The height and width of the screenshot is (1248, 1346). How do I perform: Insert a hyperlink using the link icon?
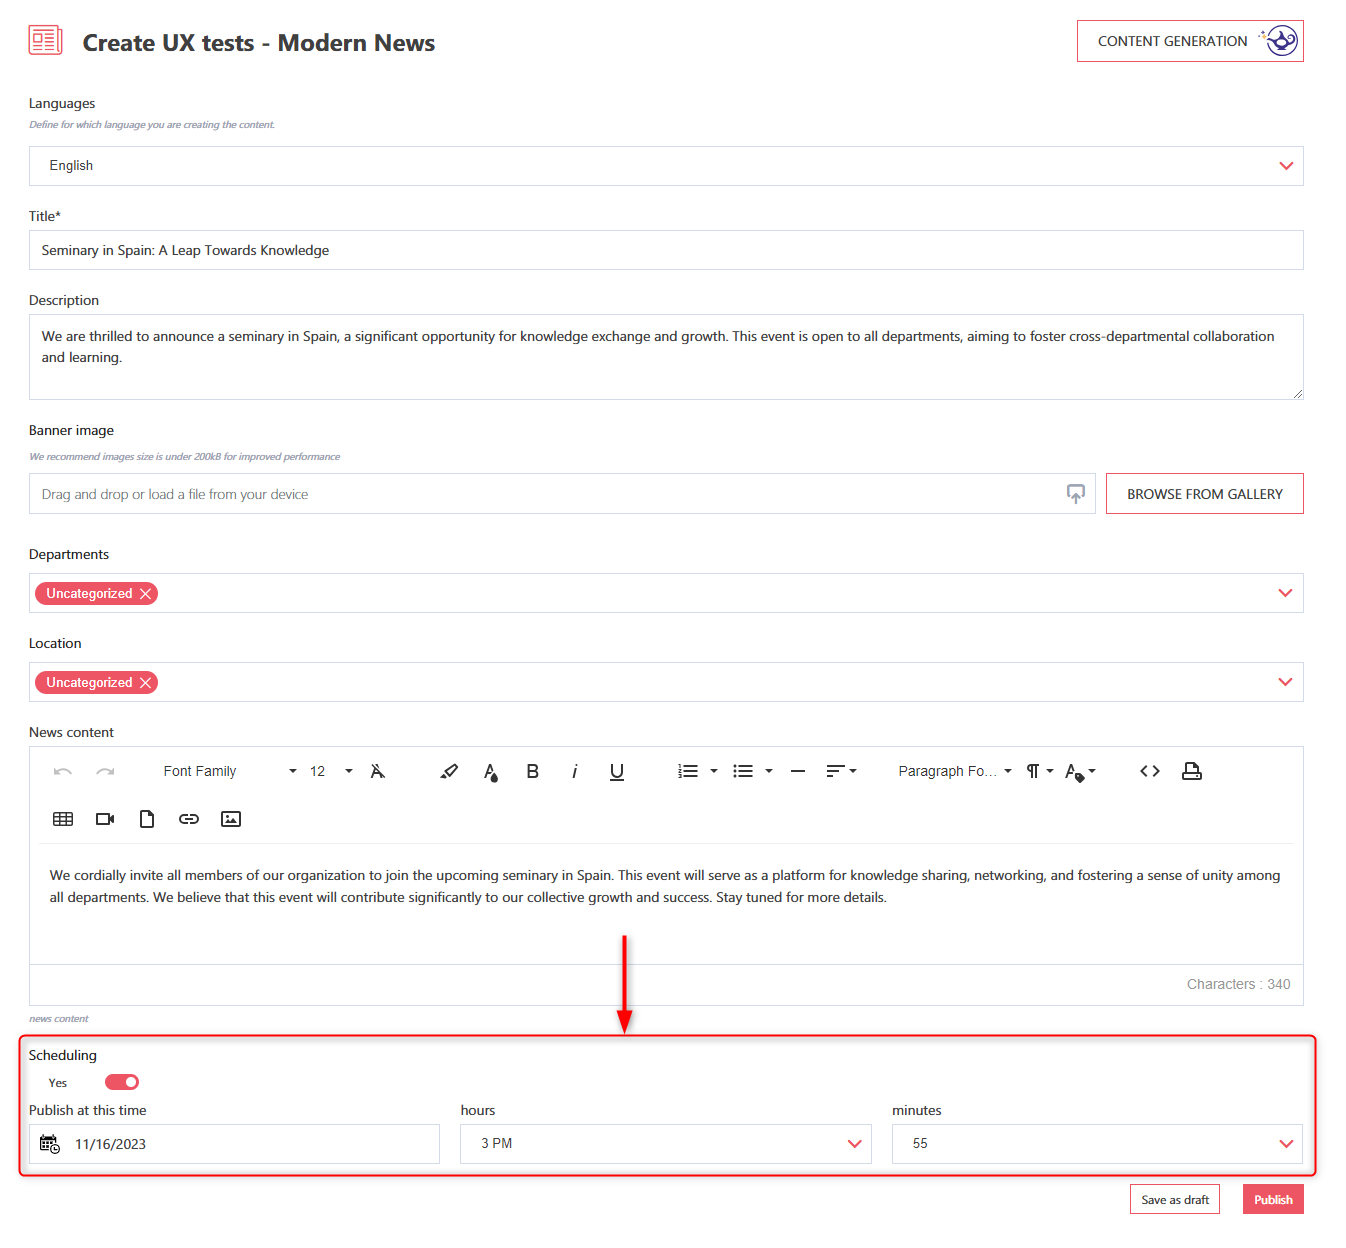(x=188, y=818)
